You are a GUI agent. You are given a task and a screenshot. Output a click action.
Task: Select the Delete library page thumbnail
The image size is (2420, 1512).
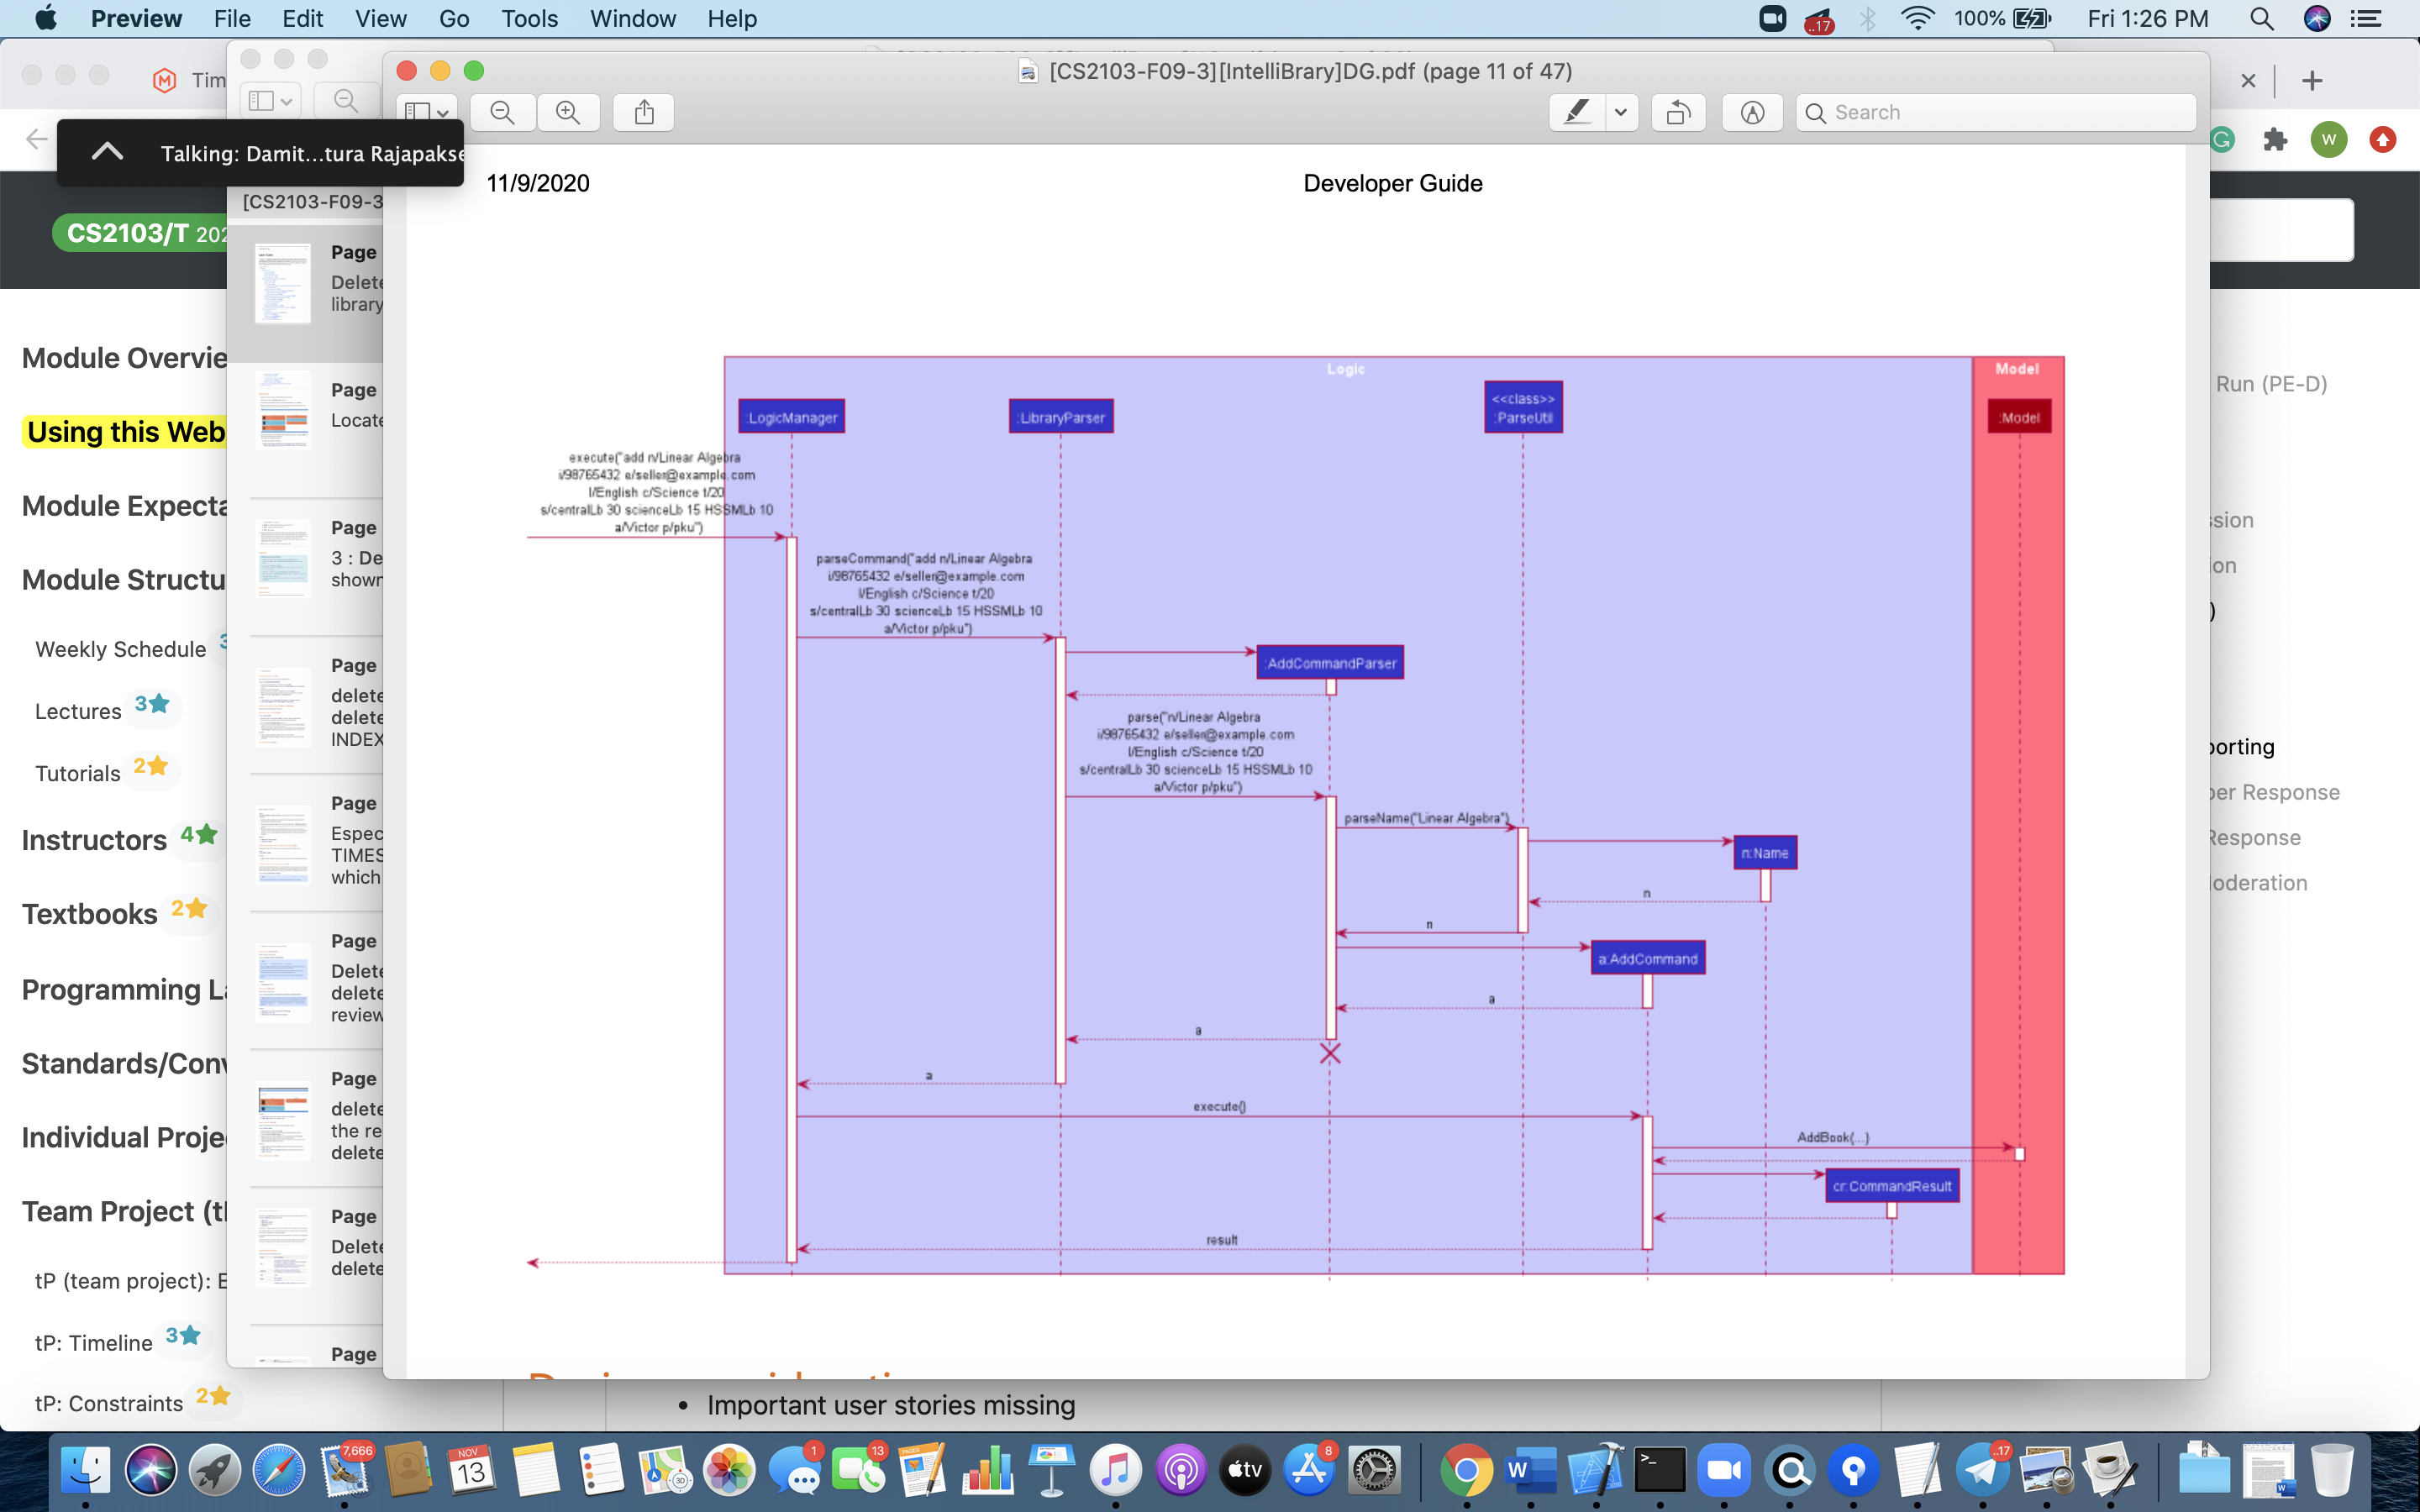283,283
